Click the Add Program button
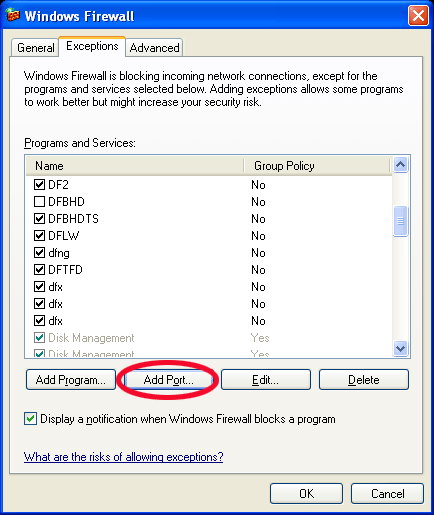 (x=71, y=380)
